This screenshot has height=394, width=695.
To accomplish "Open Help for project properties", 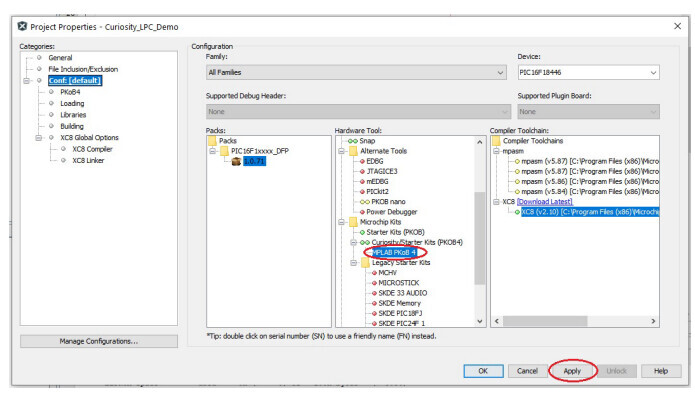I will 661,371.
